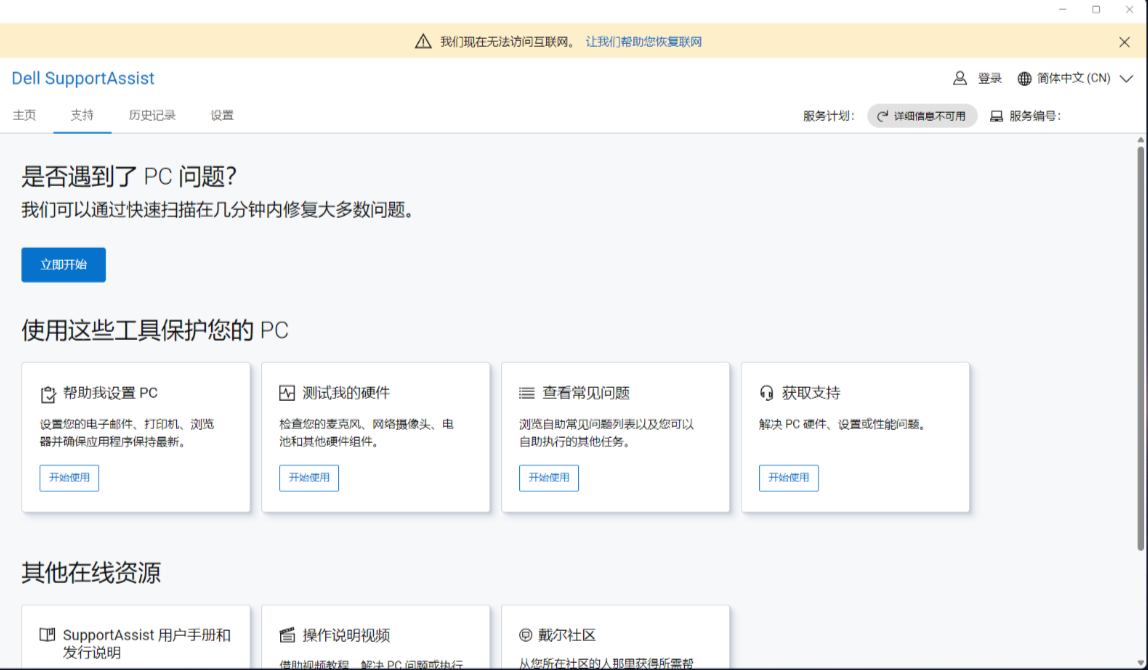Click the clipboard icon on 帮助我设置 PC card
1148x670 pixels.
[x=48, y=393]
